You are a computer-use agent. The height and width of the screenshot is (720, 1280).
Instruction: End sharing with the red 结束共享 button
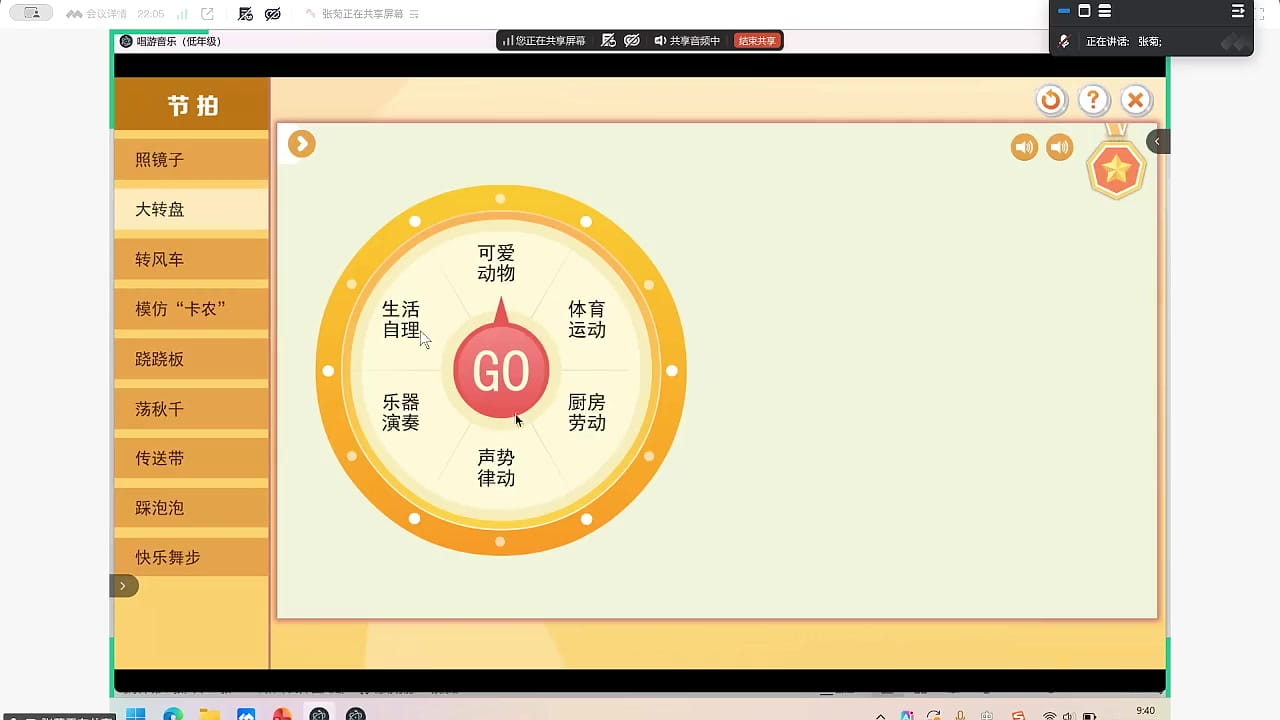click(x=757, y=41)
